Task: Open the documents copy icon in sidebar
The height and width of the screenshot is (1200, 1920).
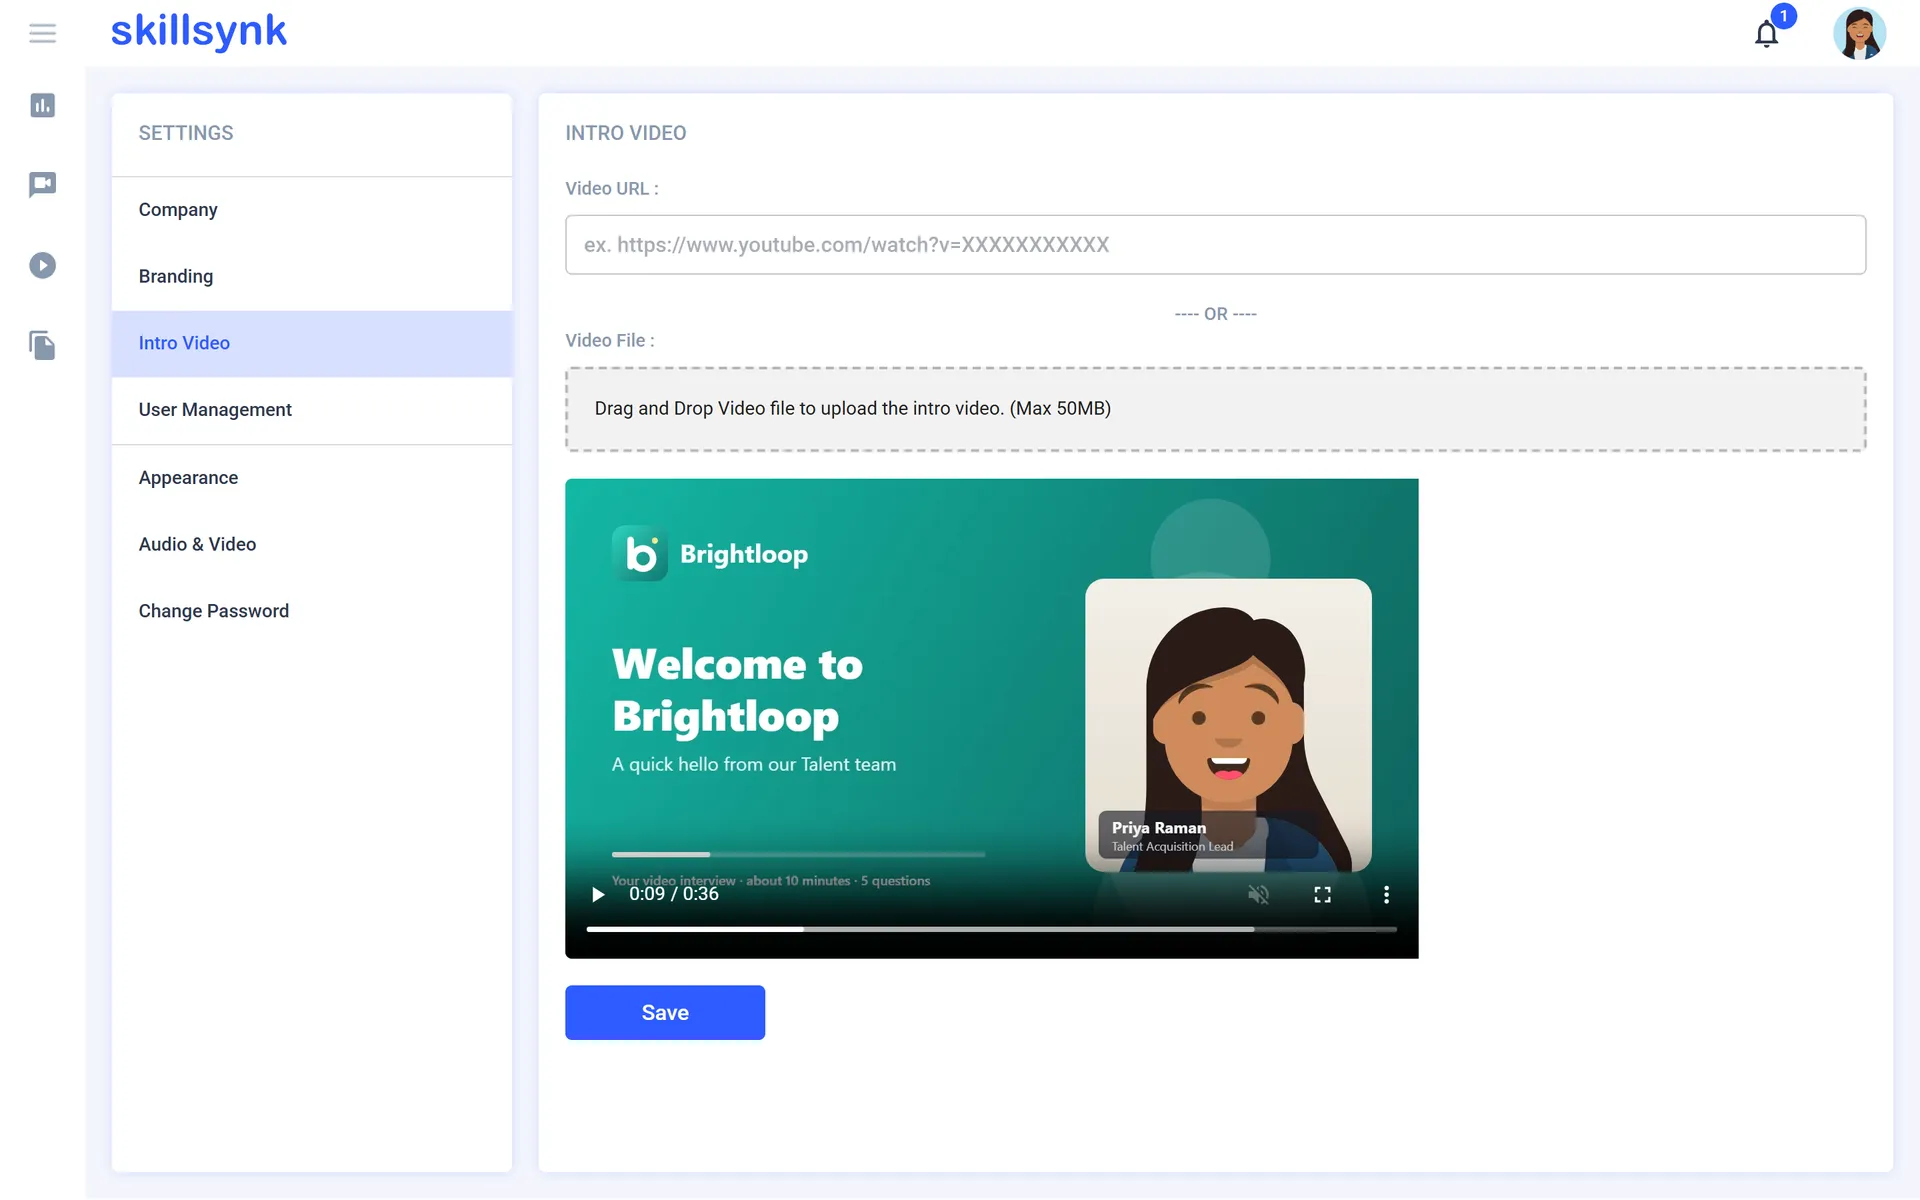Action: point(42,345)
